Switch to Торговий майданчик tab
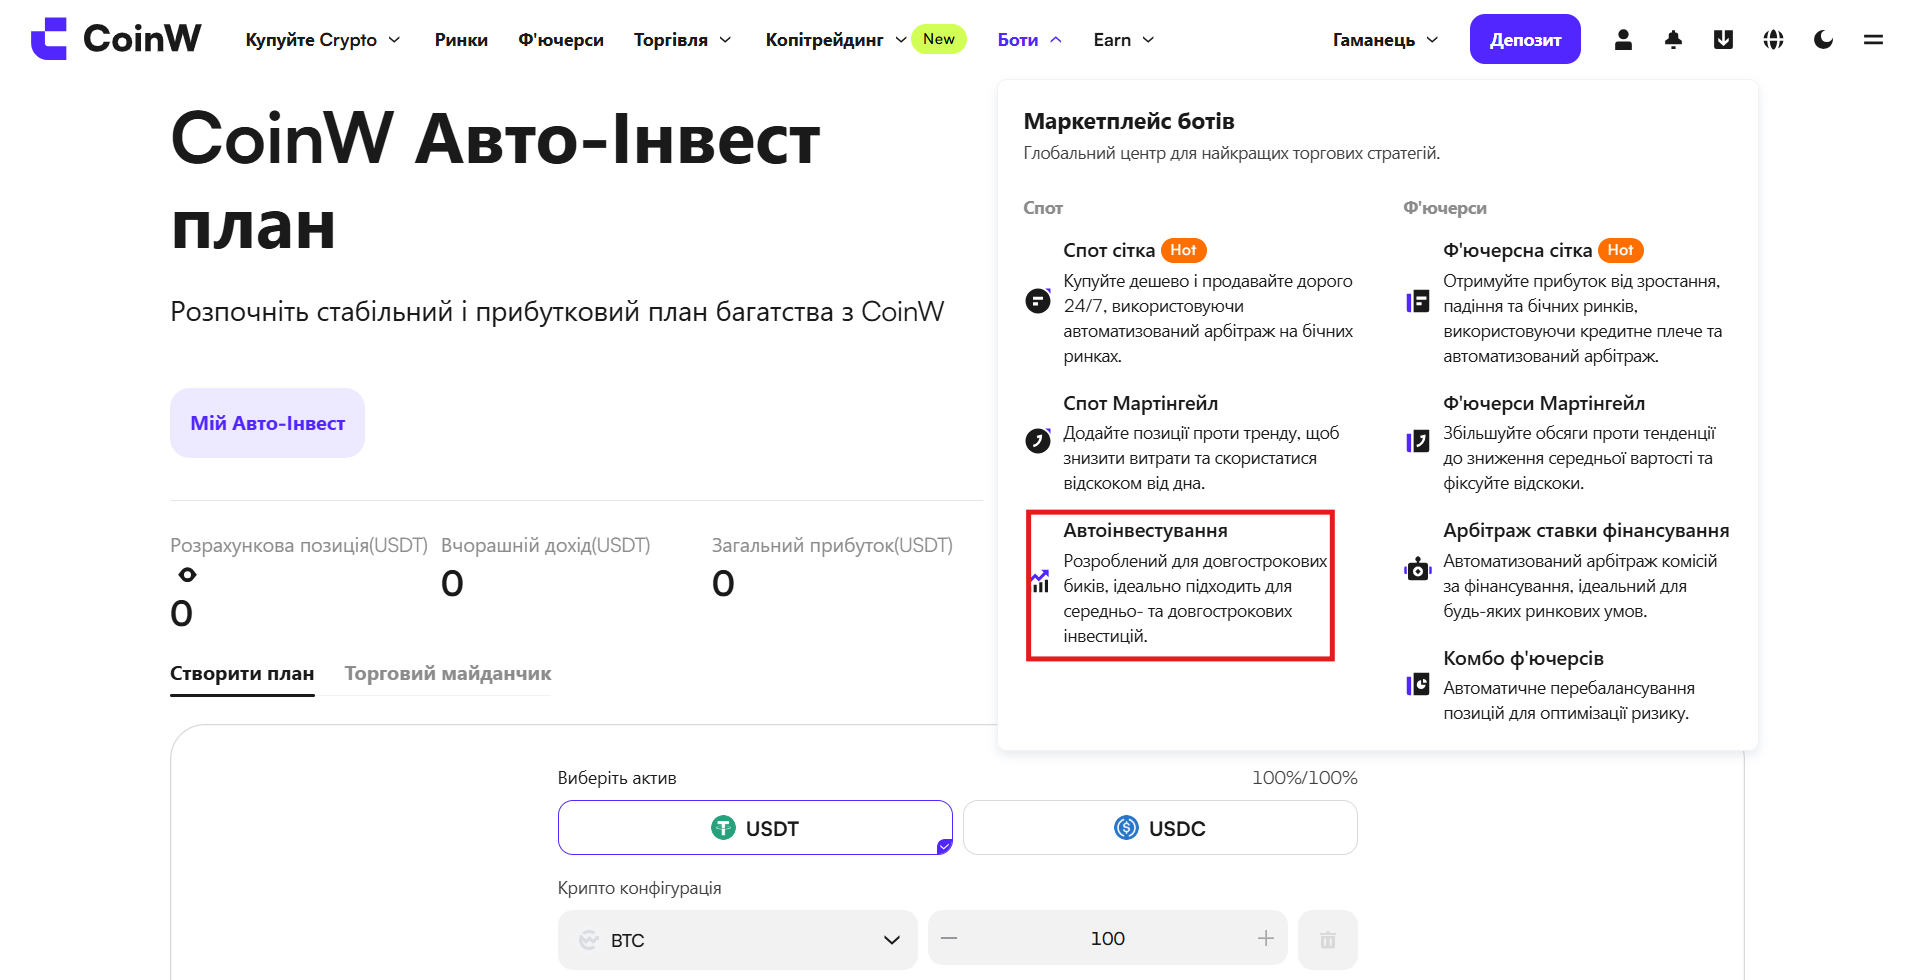Image resolution: width=1913 pixels, height=980 pixels. (447, 674)
